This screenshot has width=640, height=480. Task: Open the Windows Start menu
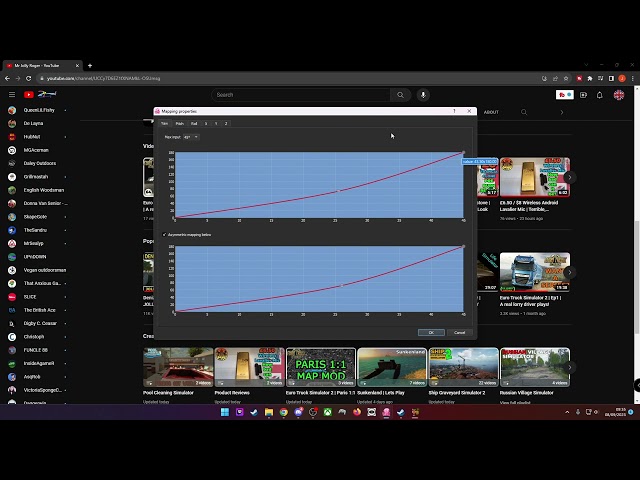[x=224, y=412]
